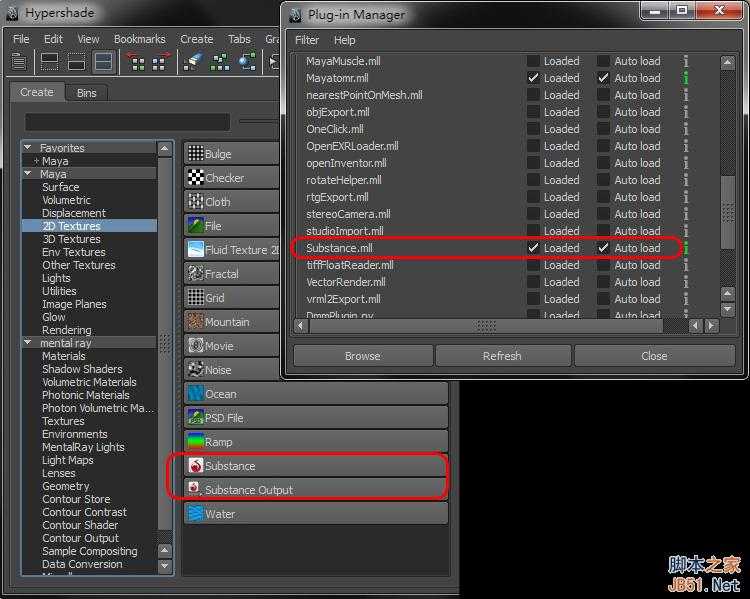Collapse the mental ray tree section
This screenshot has height=599, width=750.
(28, 343)
